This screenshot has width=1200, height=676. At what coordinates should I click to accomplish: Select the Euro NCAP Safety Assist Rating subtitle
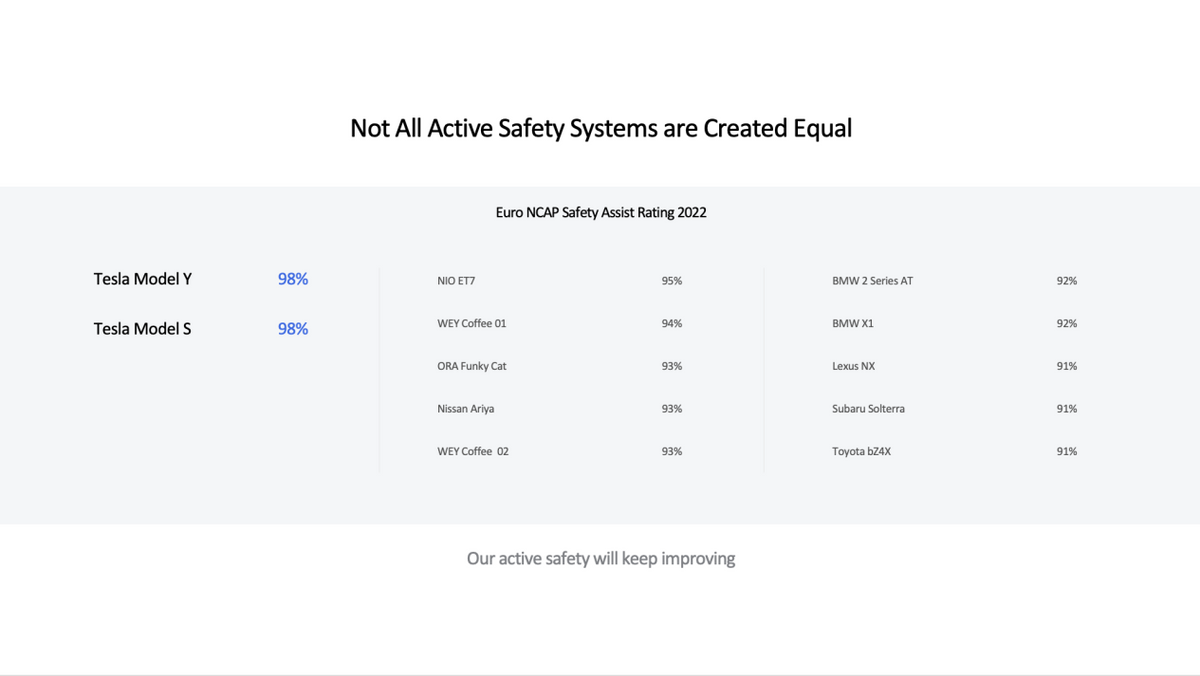(600, 212)
